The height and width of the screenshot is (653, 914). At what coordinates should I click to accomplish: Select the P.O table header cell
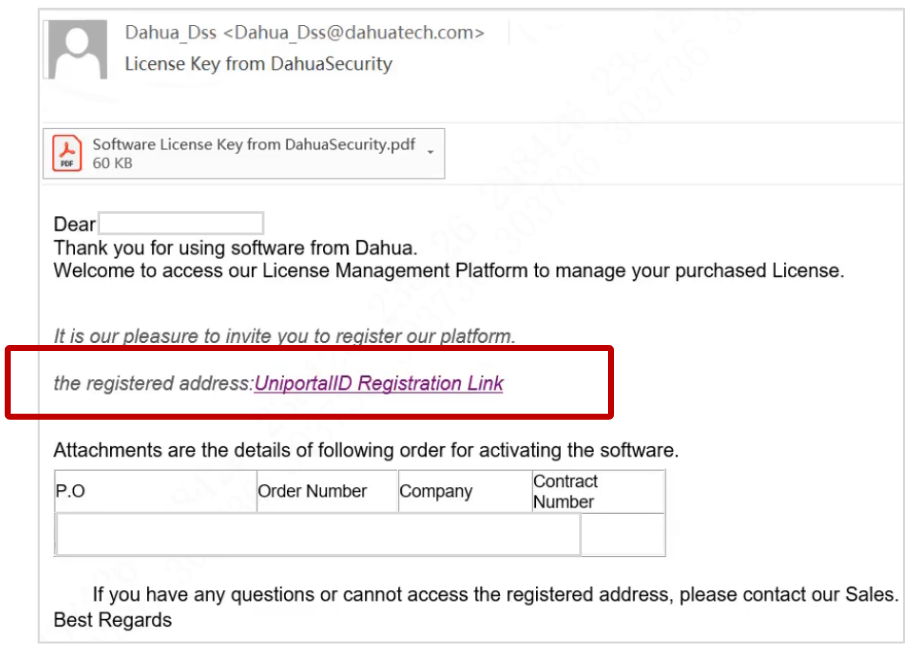(x=155, y=492)
